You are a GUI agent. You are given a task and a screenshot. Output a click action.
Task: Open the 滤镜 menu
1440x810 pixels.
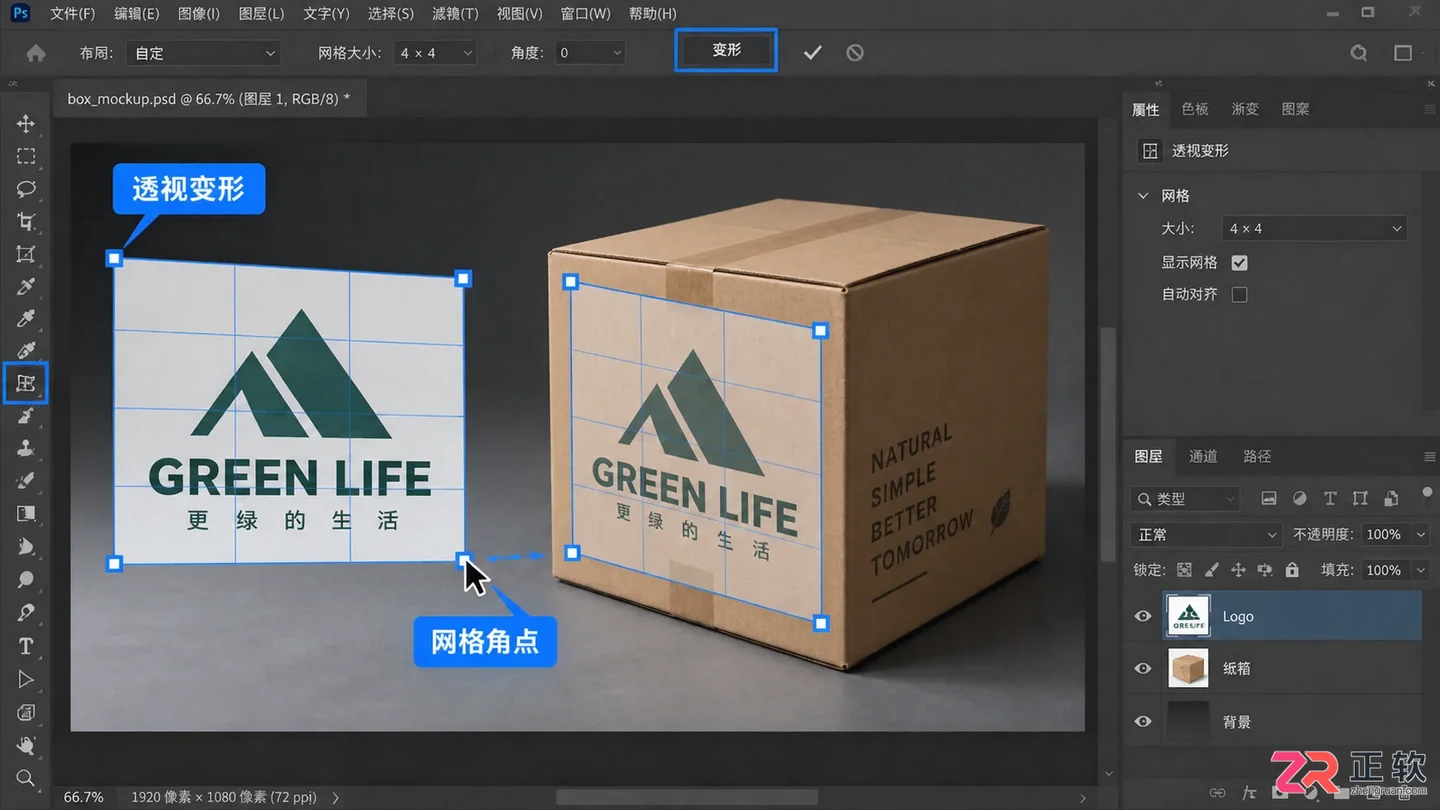click(455, 14)
